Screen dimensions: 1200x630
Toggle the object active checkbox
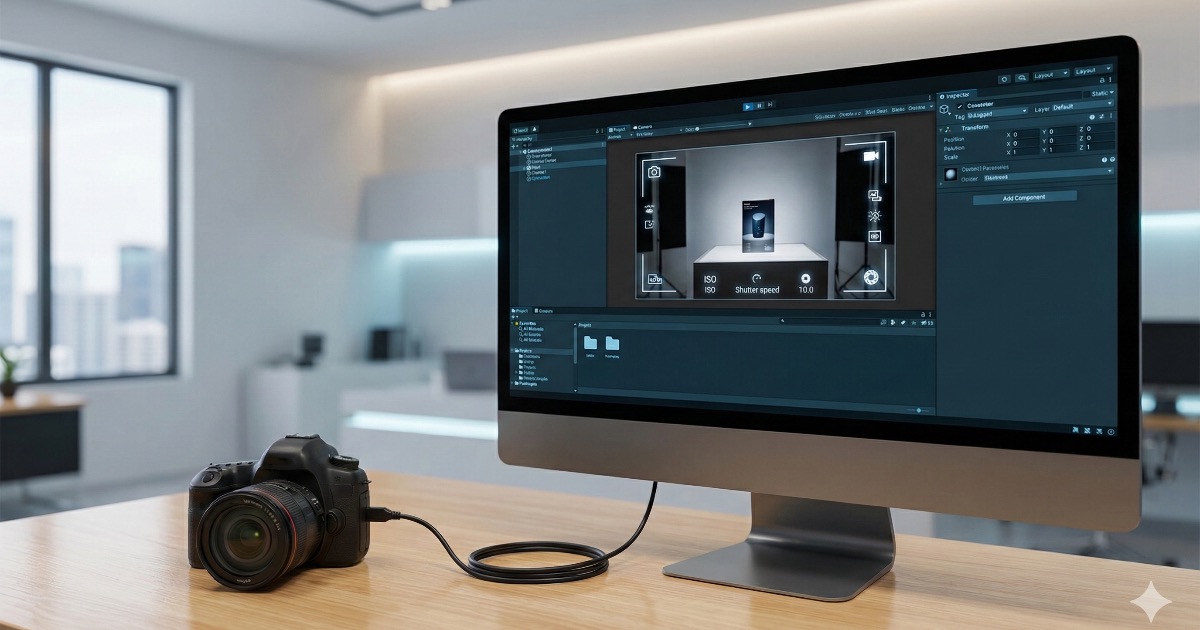pos(959,106)
